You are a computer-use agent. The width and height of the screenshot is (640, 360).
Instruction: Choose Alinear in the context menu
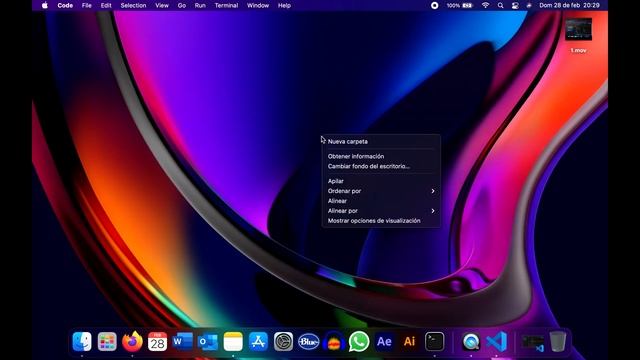point(381,201)
